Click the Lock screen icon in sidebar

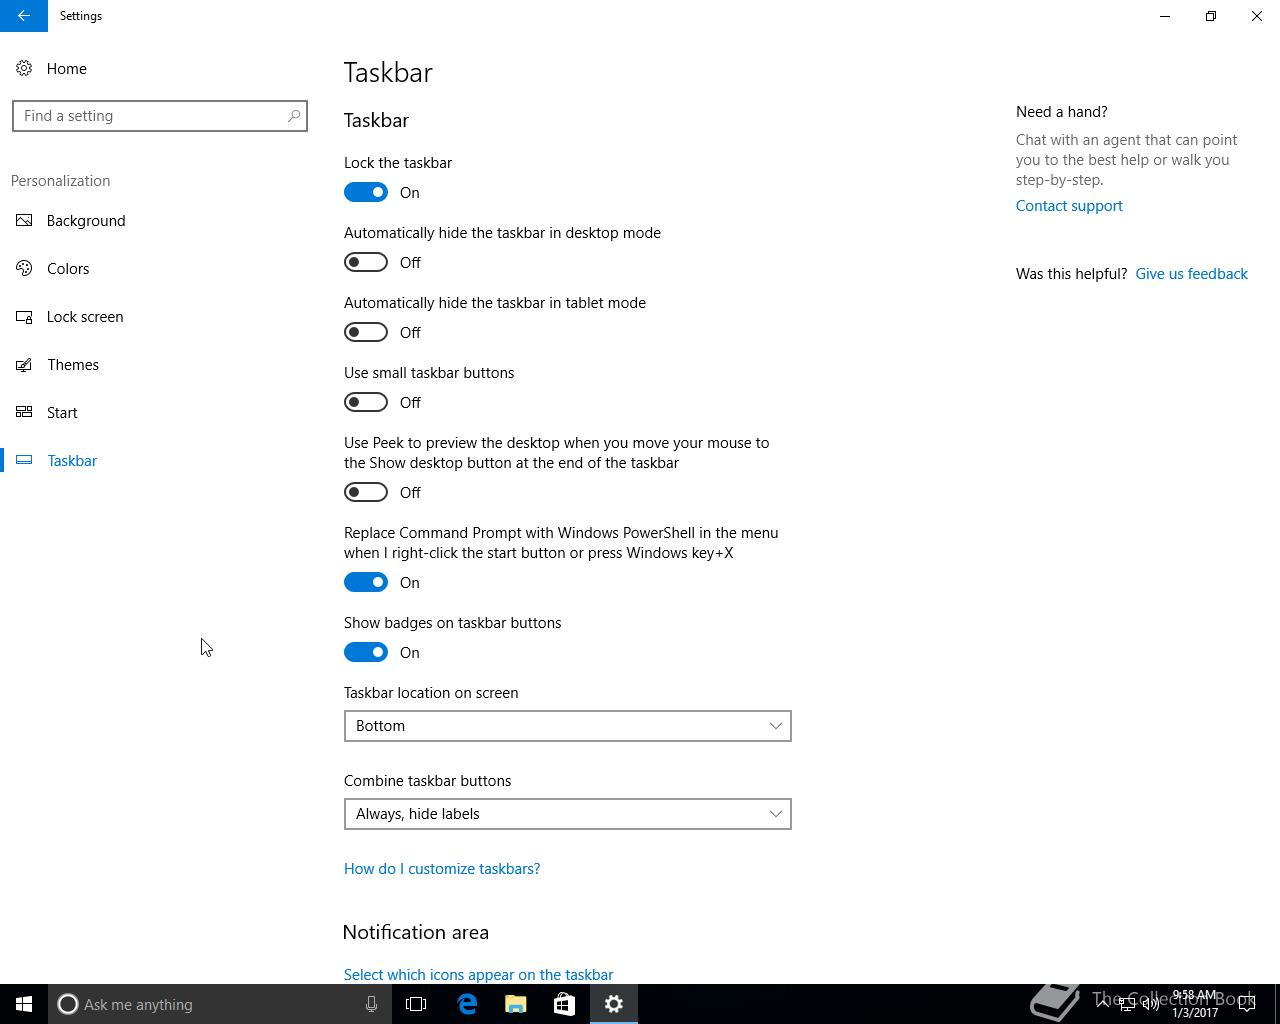24,317
